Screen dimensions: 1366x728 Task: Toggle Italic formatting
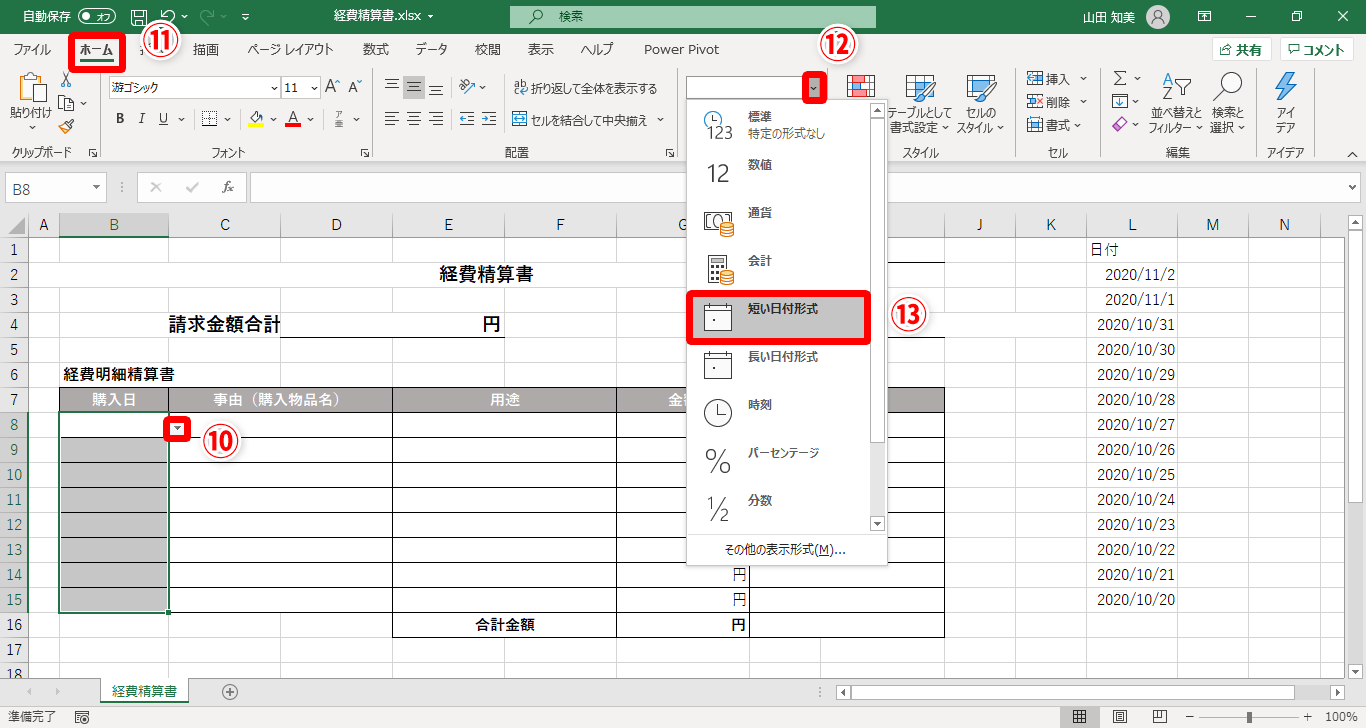pyautogui.click(x=142, y=119)
